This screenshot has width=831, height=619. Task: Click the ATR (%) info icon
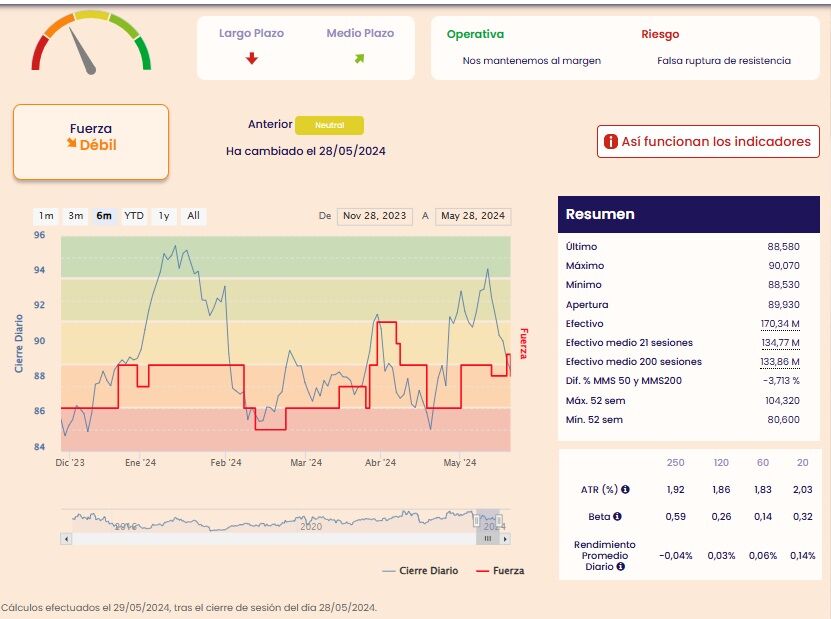(x=625, y=489)
